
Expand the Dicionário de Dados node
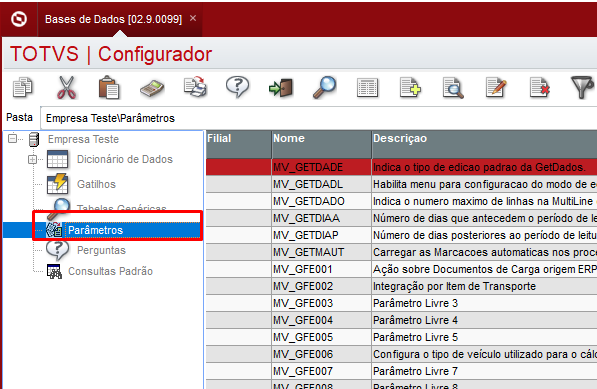tap(33, 159)
